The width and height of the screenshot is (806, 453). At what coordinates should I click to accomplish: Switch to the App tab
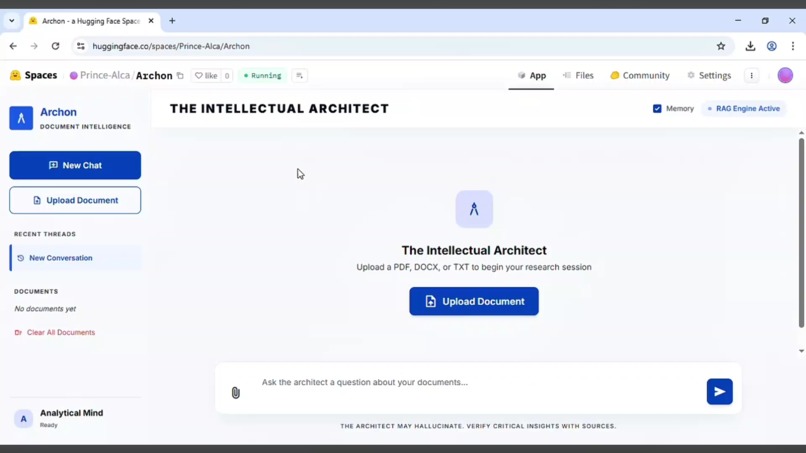point(532,76)
